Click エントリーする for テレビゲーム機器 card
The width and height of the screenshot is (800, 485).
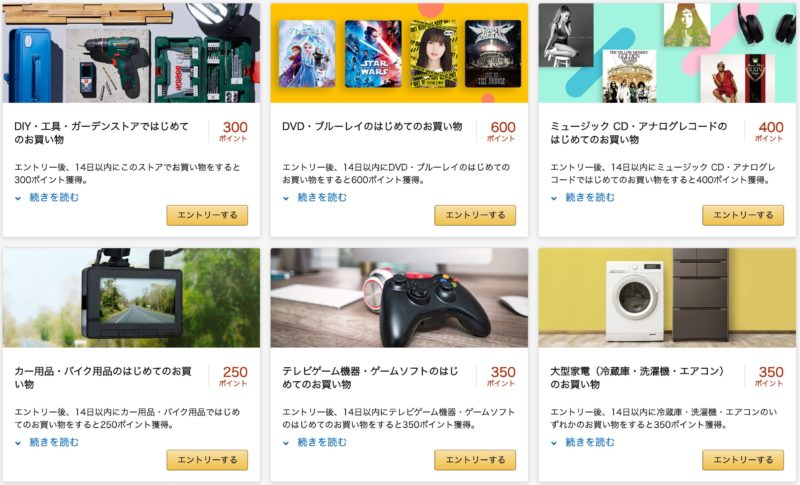point(475,460)
